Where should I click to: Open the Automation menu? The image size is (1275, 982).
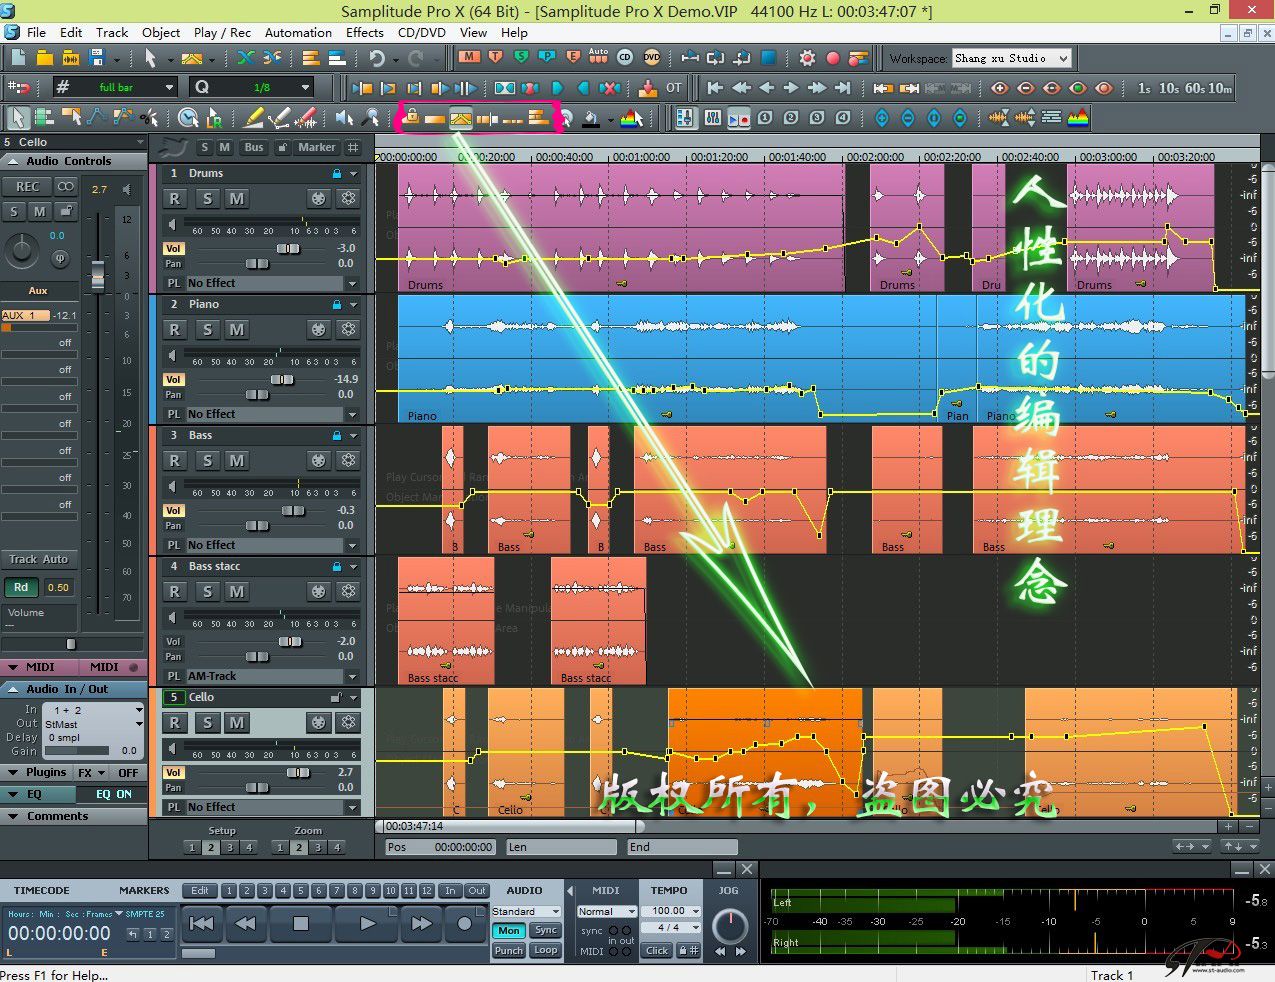298,32
